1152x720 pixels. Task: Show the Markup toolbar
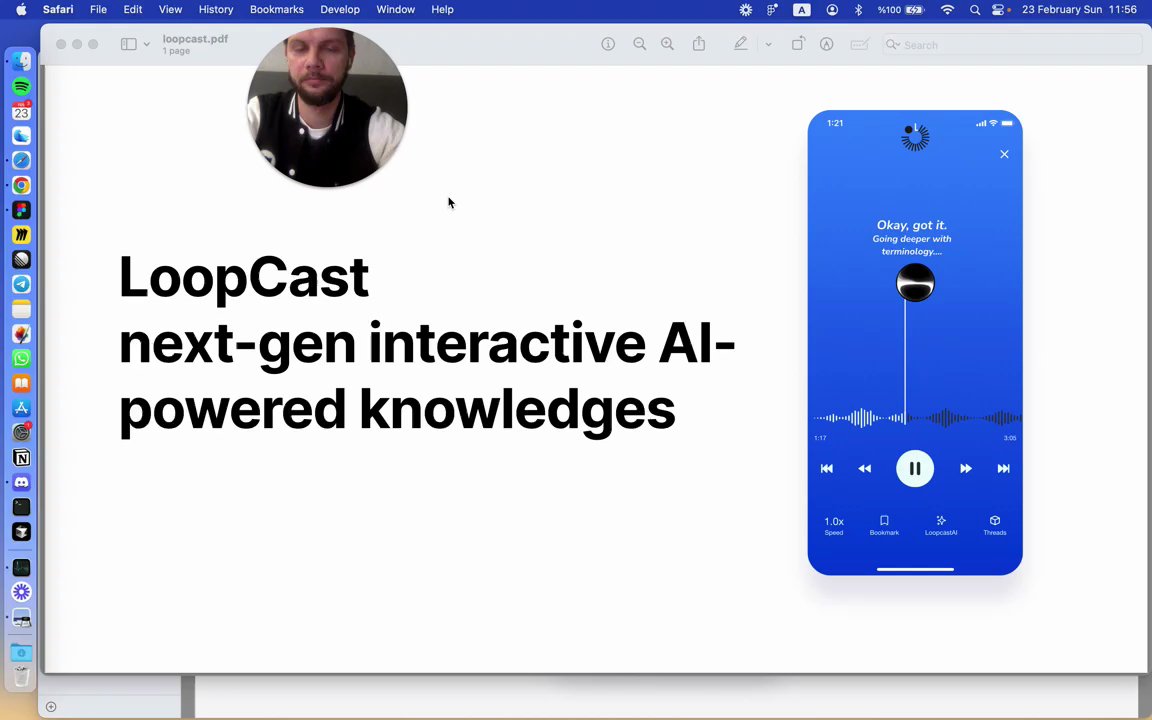[827, 44]
